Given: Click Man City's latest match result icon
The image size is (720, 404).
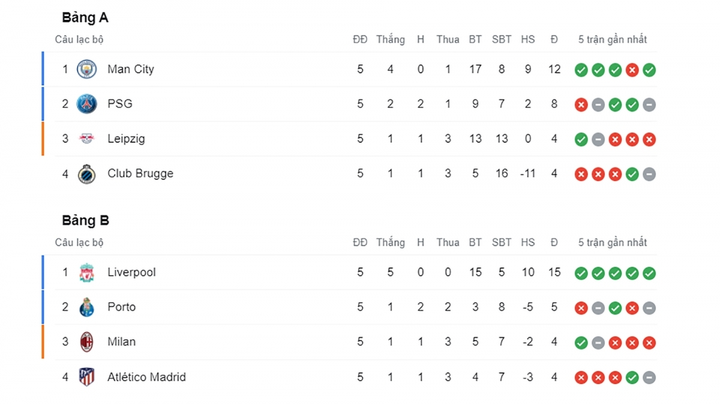Looking at the screenshot, I should pos(649,70).
